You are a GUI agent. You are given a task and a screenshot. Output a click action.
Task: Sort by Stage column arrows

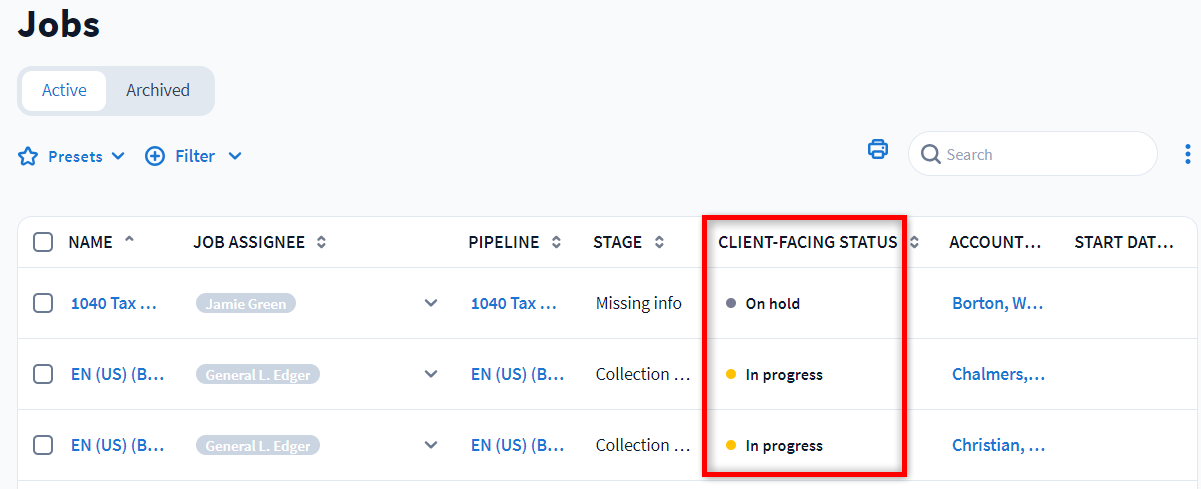tap(659, 242)
